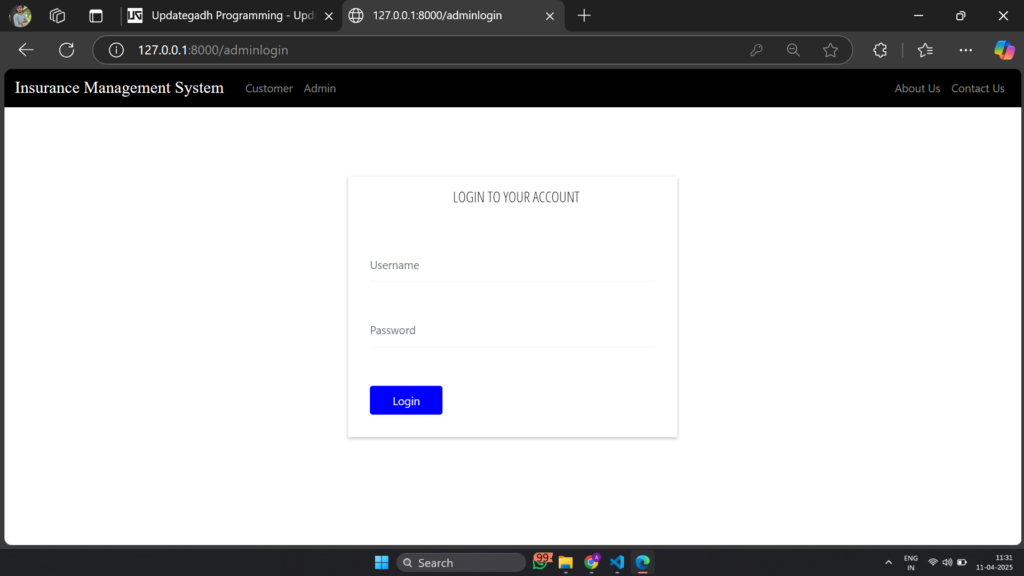The image size is (1024, 576).
Task: Show hidden system tray icons
Action: 888,562
